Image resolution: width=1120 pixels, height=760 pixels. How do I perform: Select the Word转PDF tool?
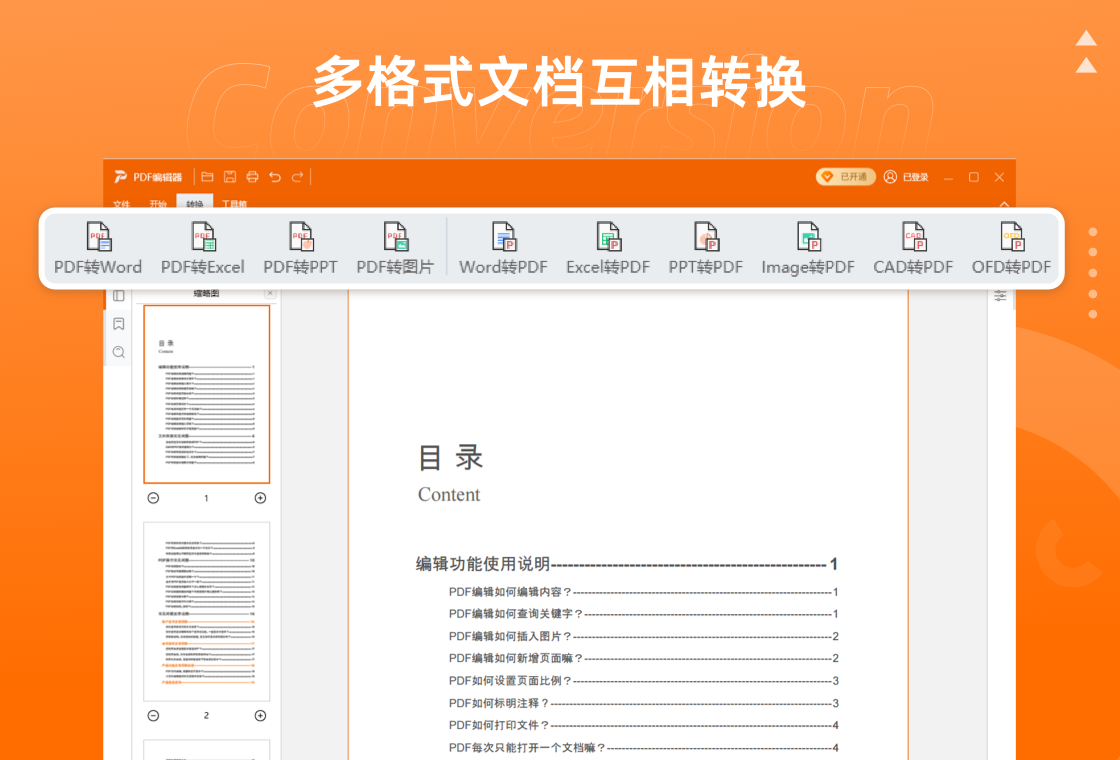point(504,248)
